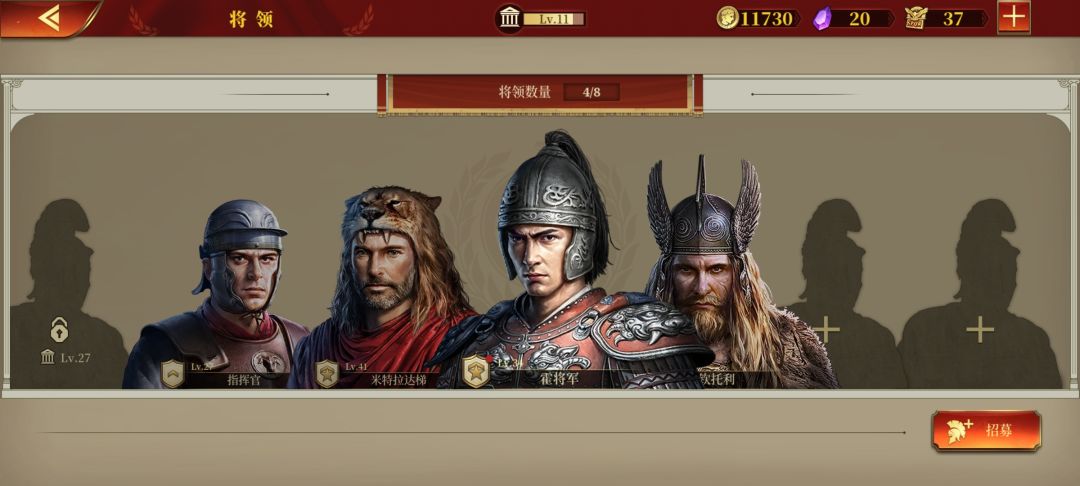
Task: Add a general in the first empty plus slot
Action: [825, 330]
